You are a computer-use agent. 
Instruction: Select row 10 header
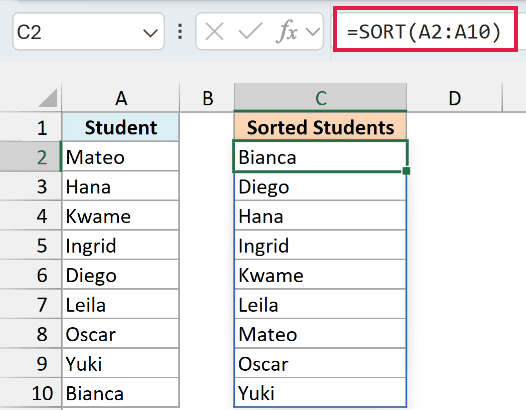click(x=31, y=393)
